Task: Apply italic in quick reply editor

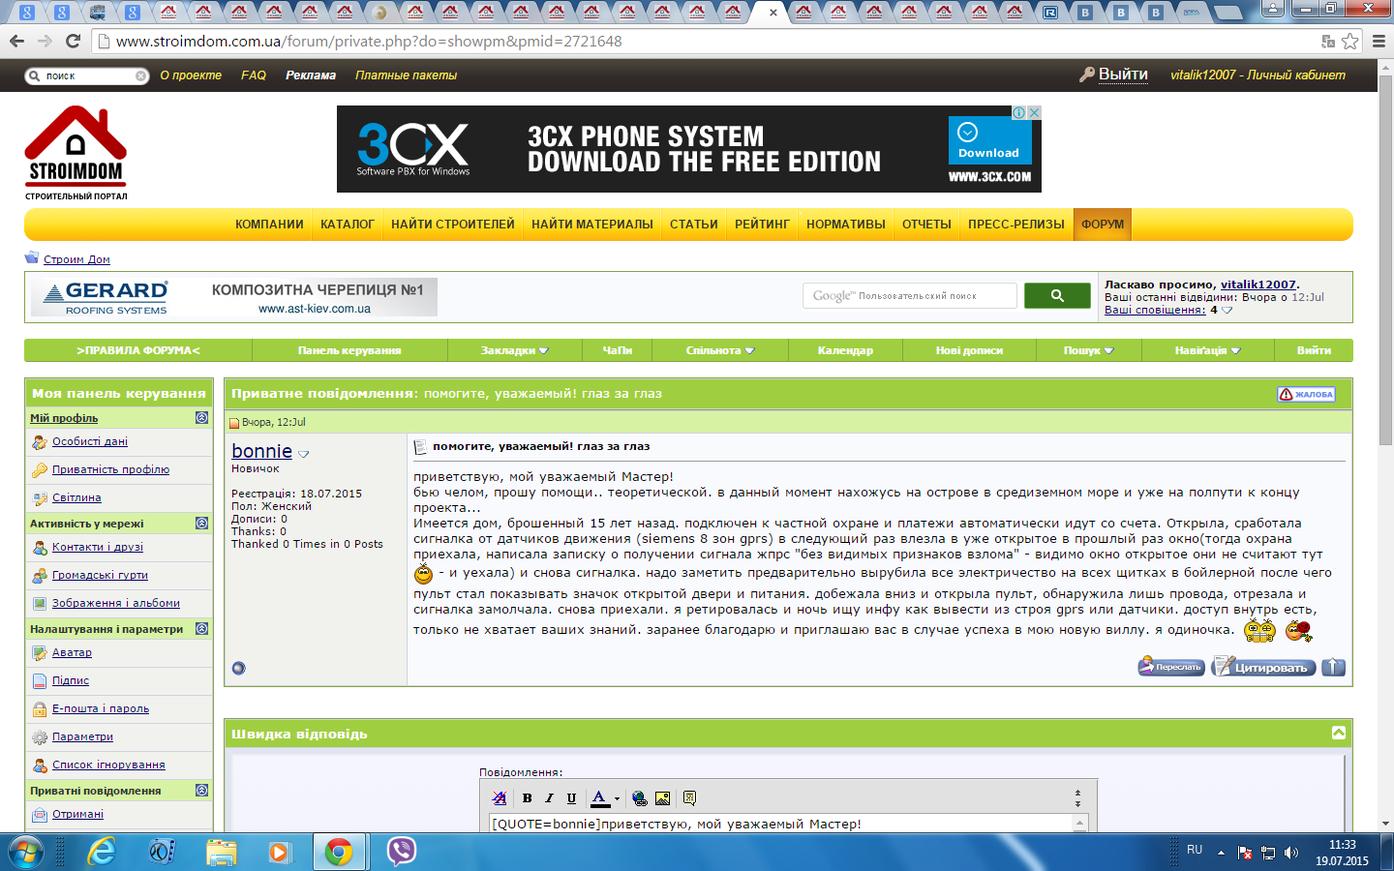Action: point(549,798)
